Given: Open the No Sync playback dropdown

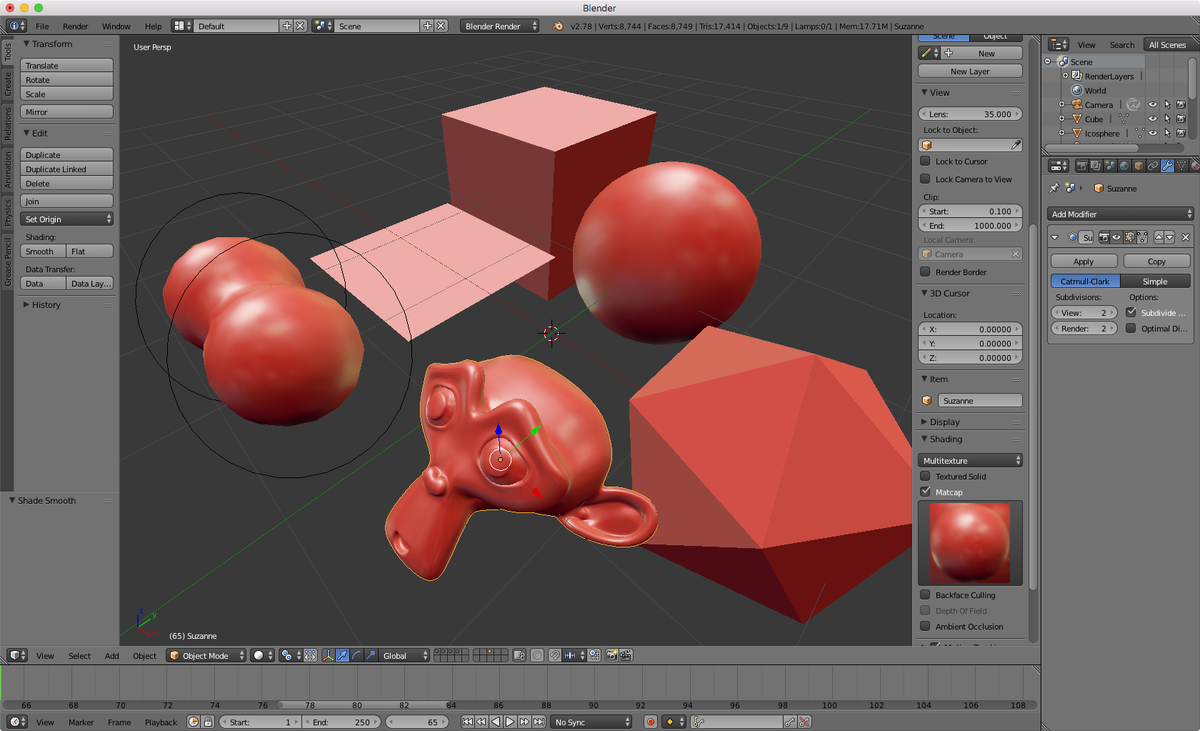Looking at the screenshot, I should [x=591, y=721].
